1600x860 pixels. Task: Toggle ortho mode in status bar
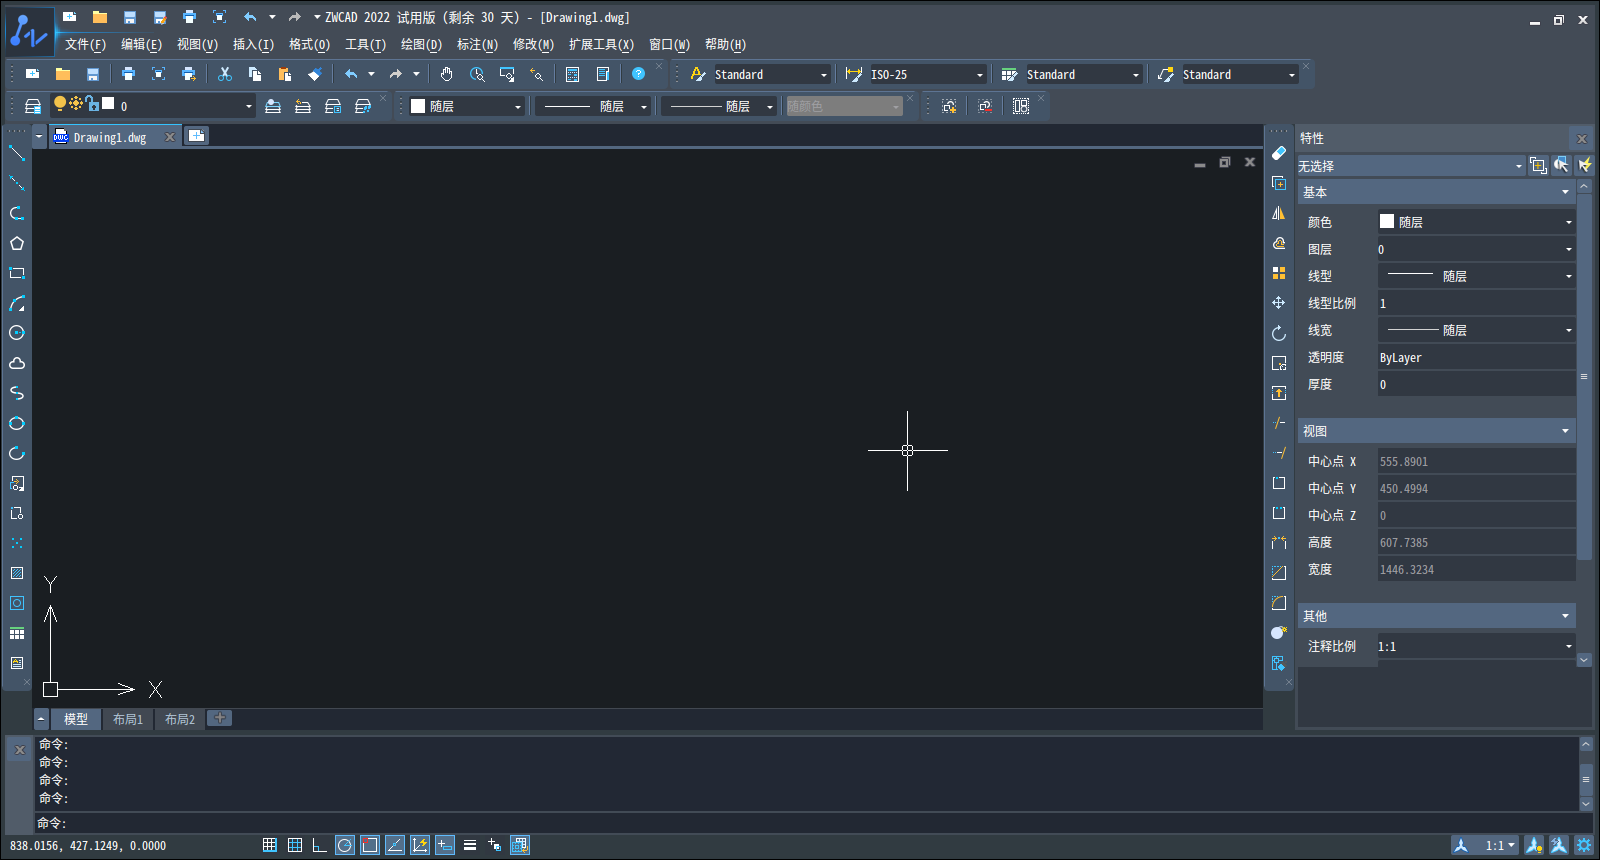coord(320,845)
